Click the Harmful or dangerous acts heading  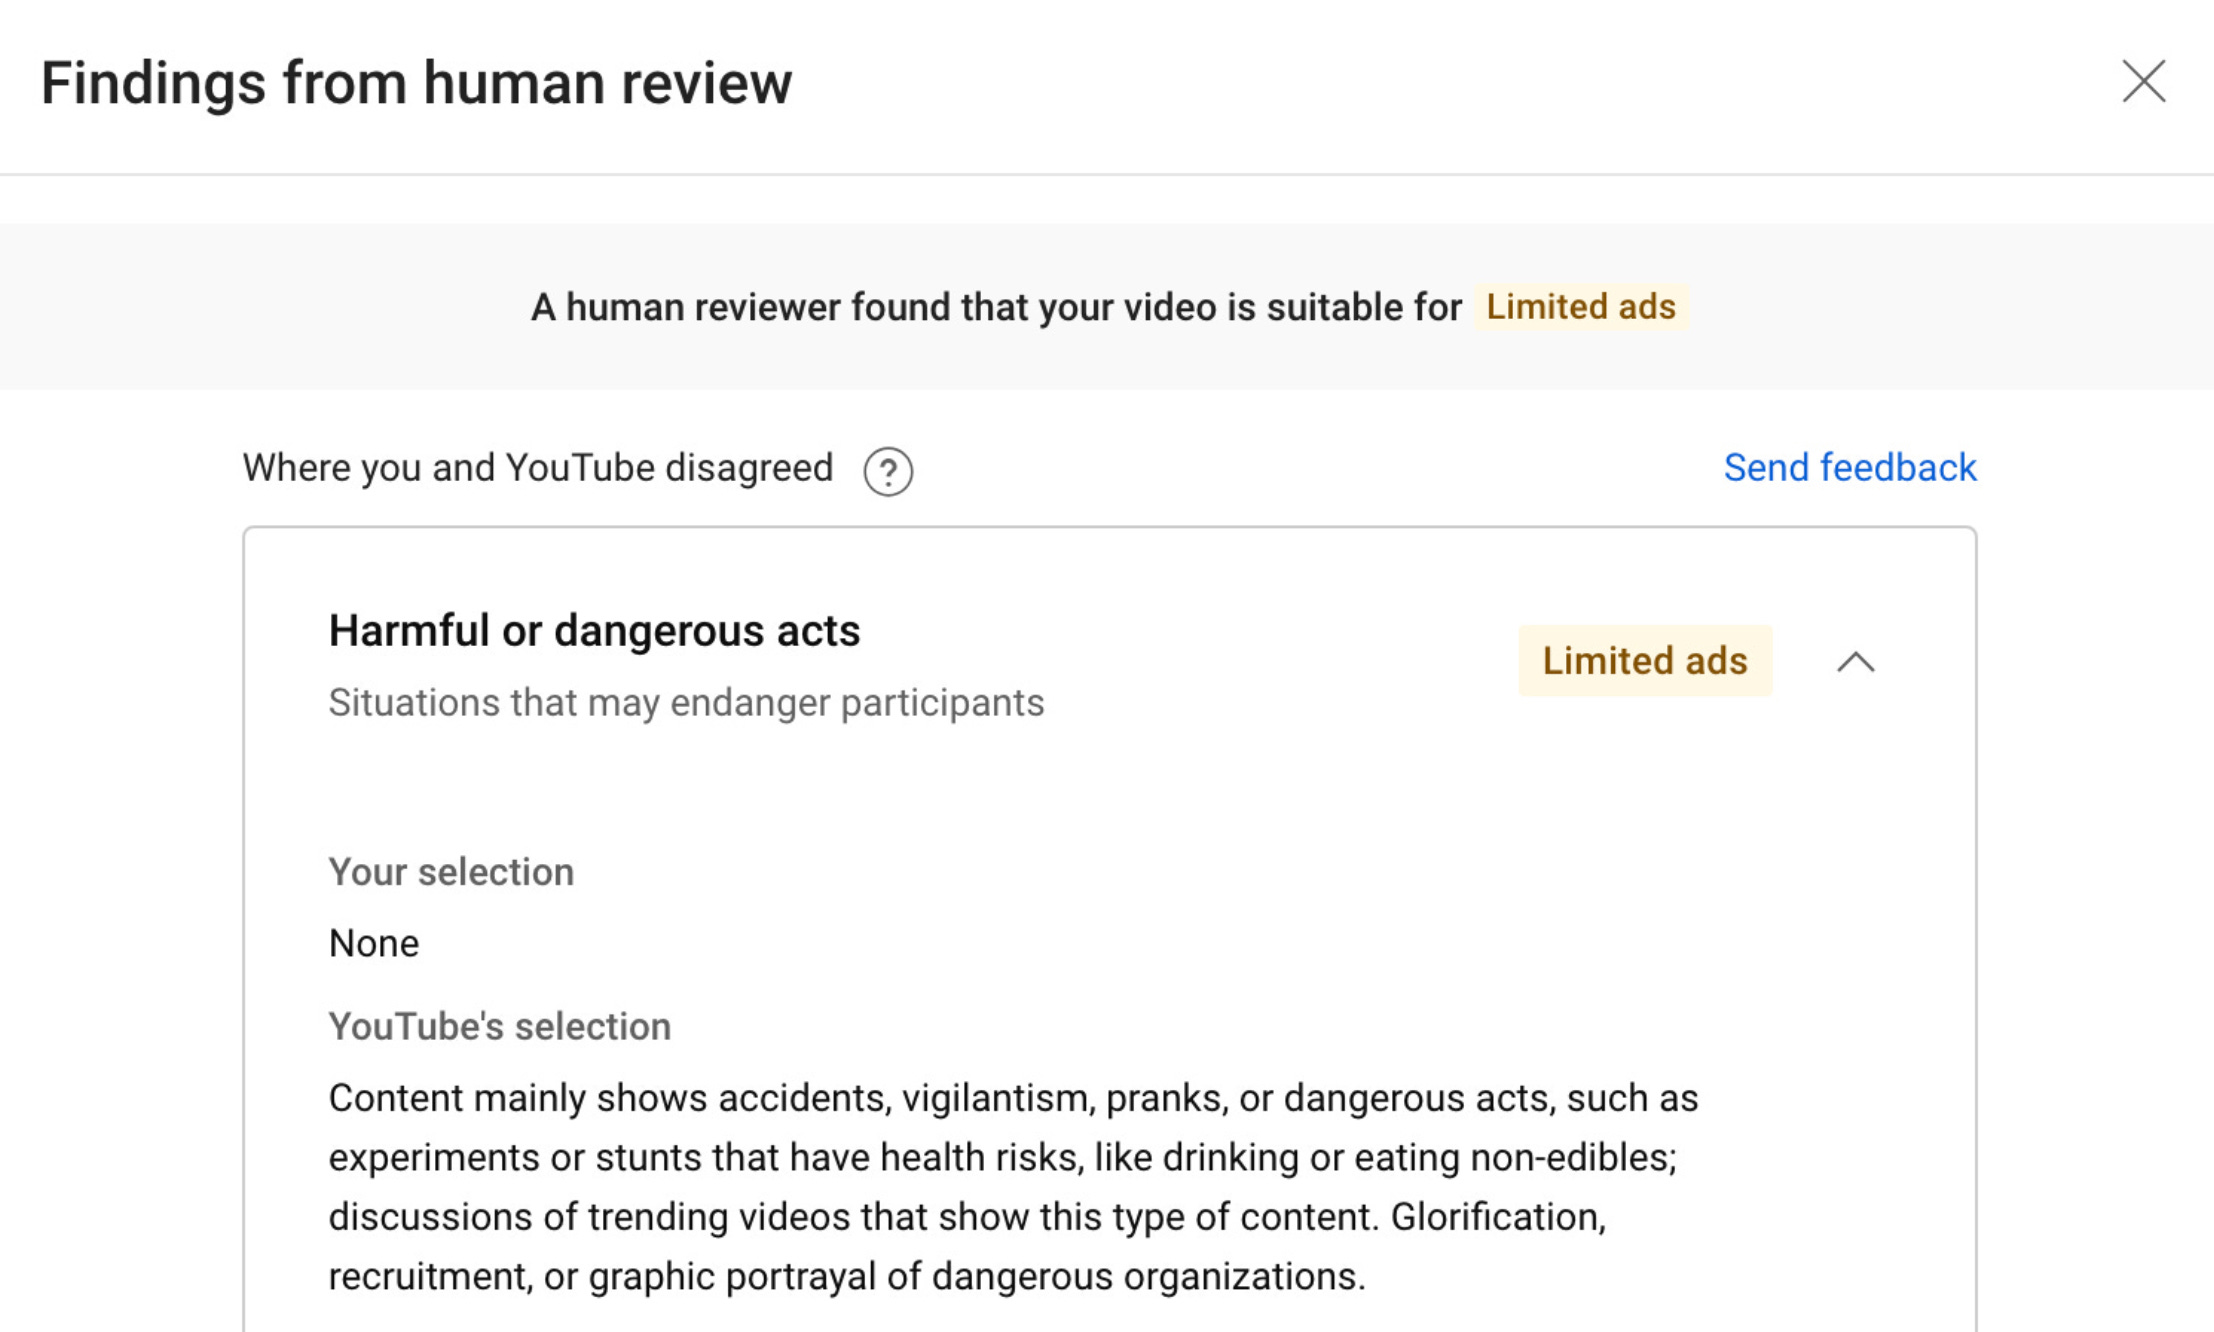[594, 631]
